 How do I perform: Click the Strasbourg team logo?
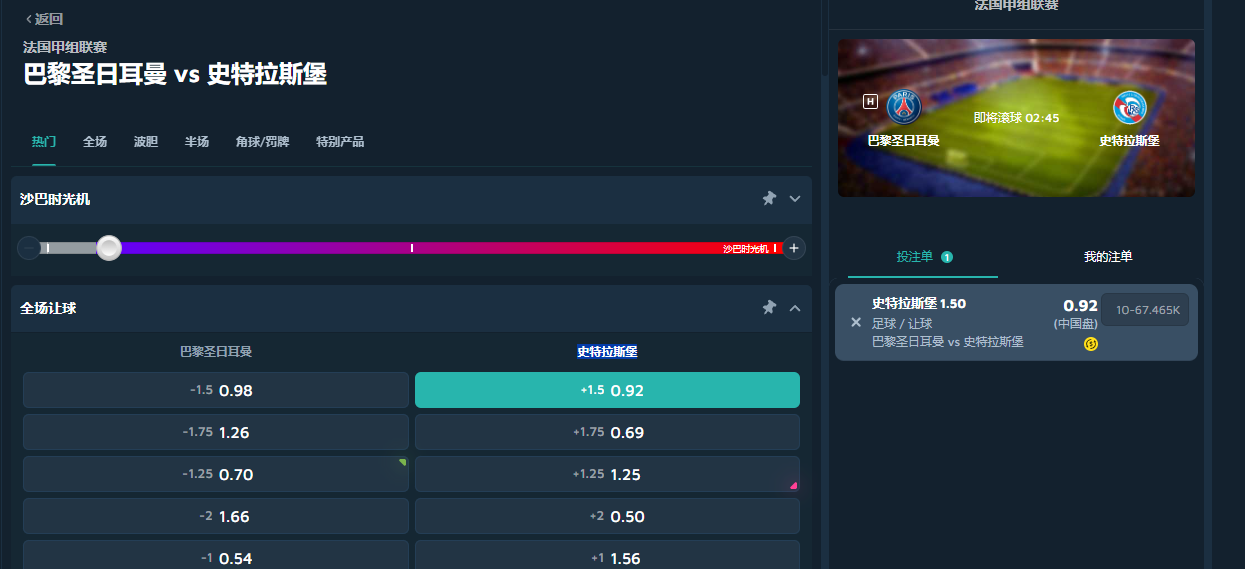pyautogui.click(x=1129, y=106)
